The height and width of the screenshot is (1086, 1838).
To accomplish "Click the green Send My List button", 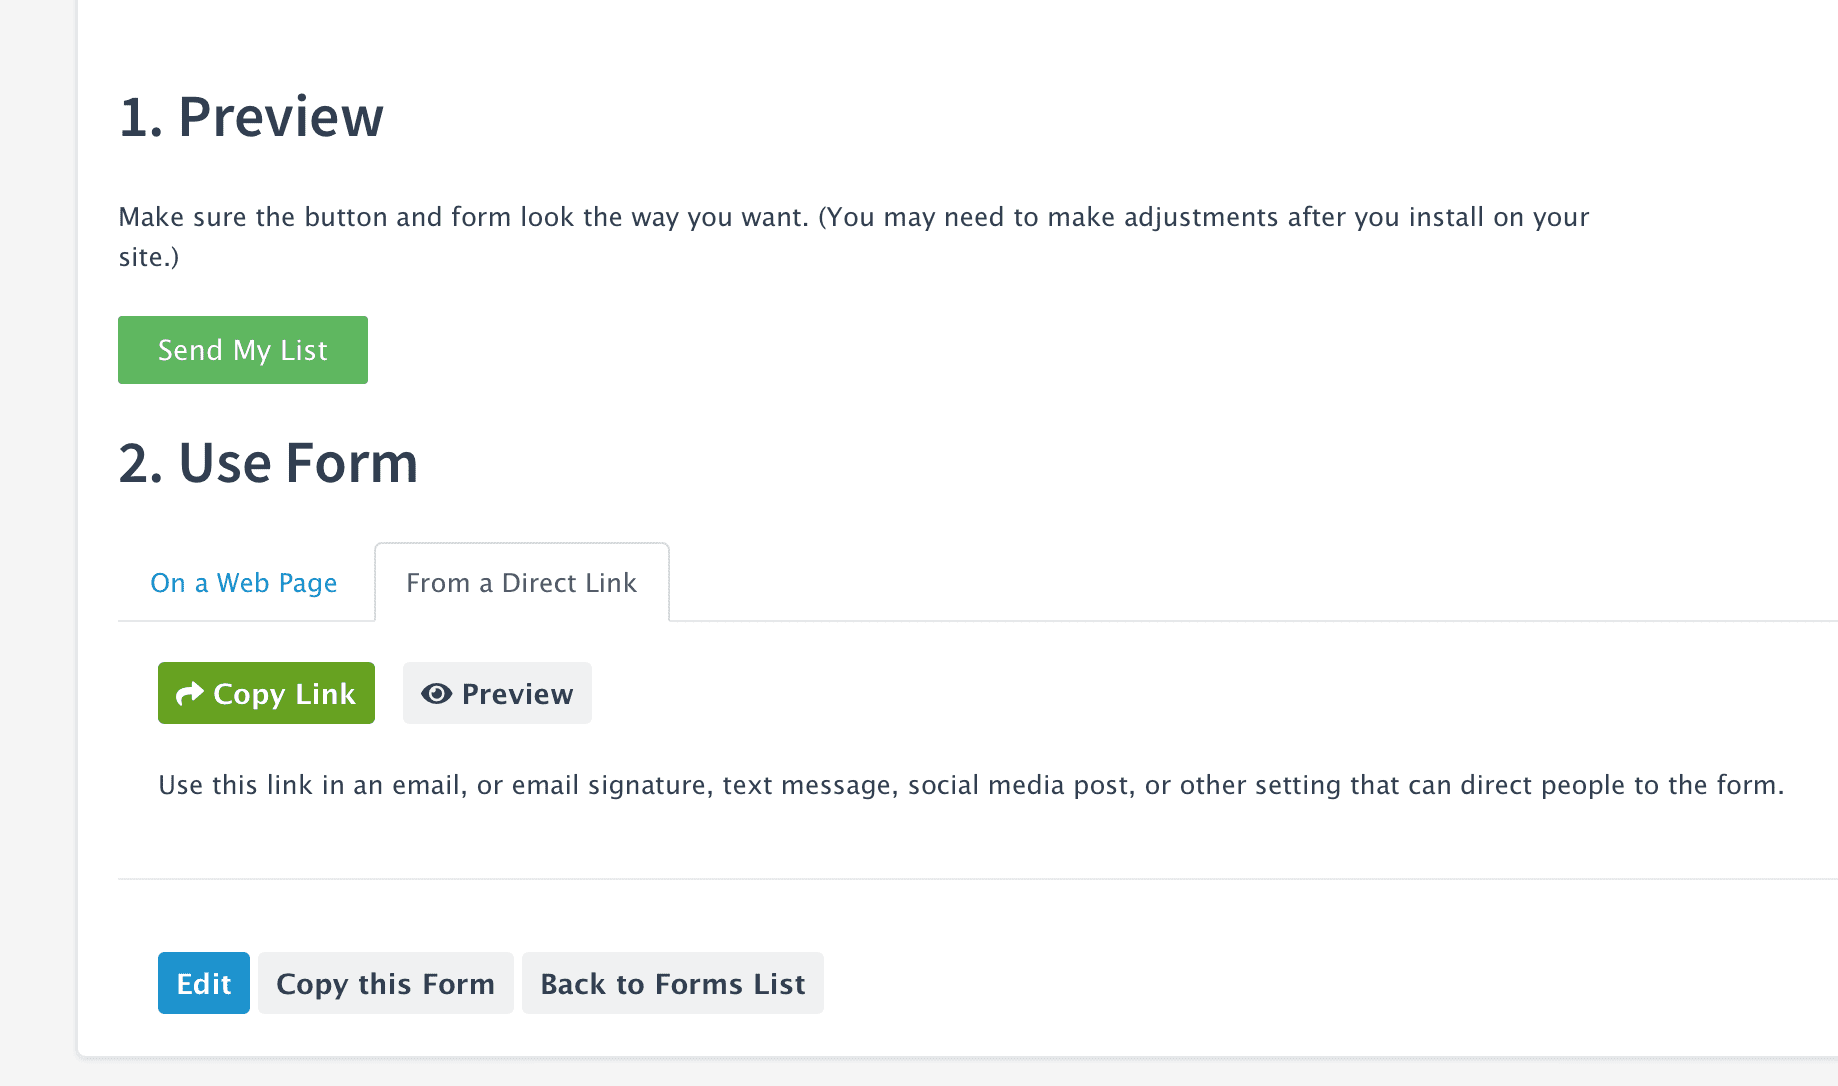I will point(243,350).
